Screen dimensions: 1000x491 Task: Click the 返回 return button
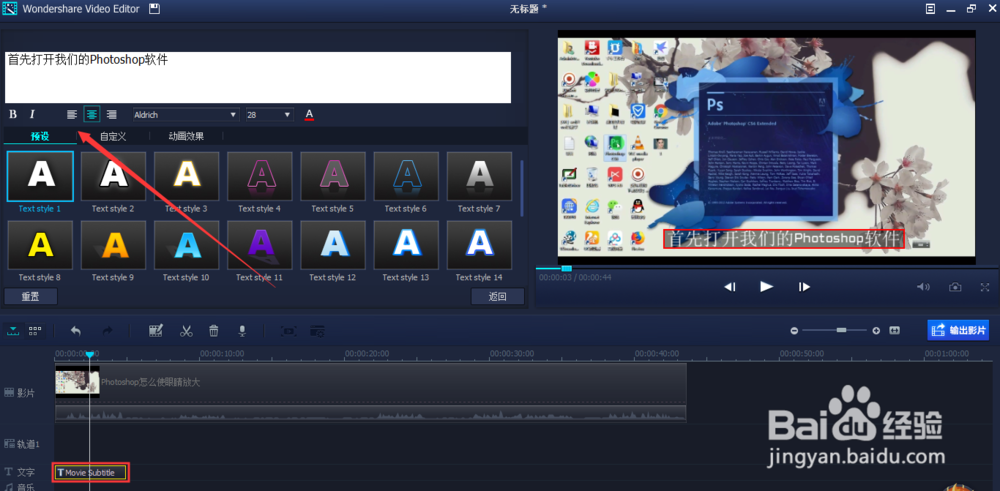pyautogui.click(x=497, y=297)
